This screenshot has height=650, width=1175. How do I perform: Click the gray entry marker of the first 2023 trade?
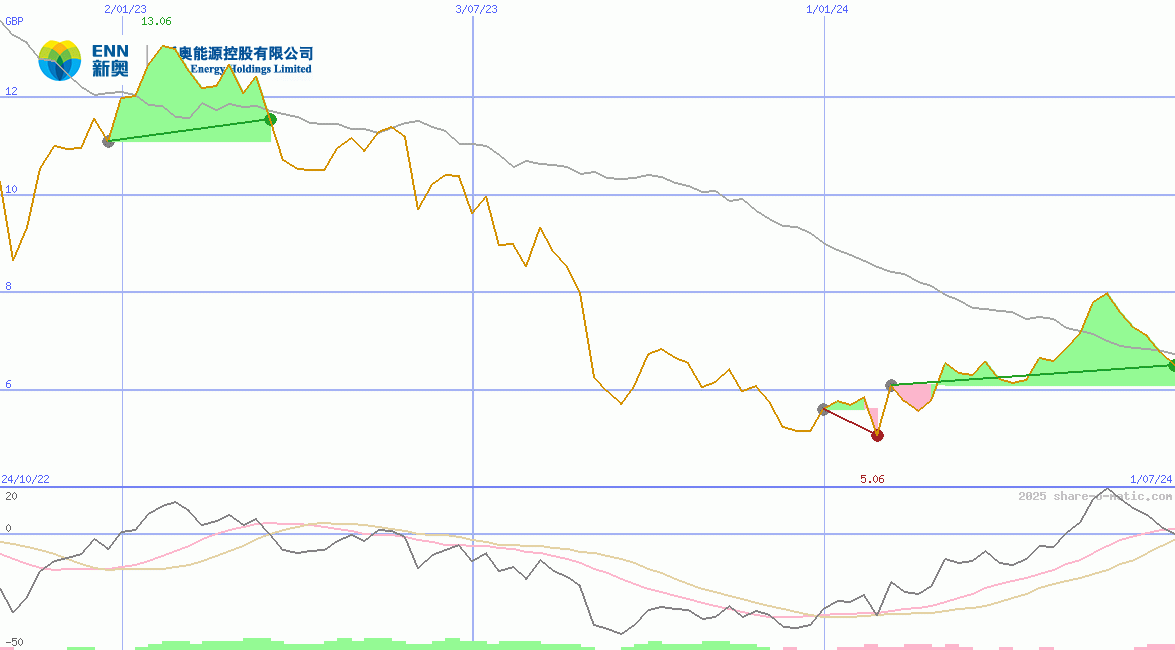(x=108, y=141)
